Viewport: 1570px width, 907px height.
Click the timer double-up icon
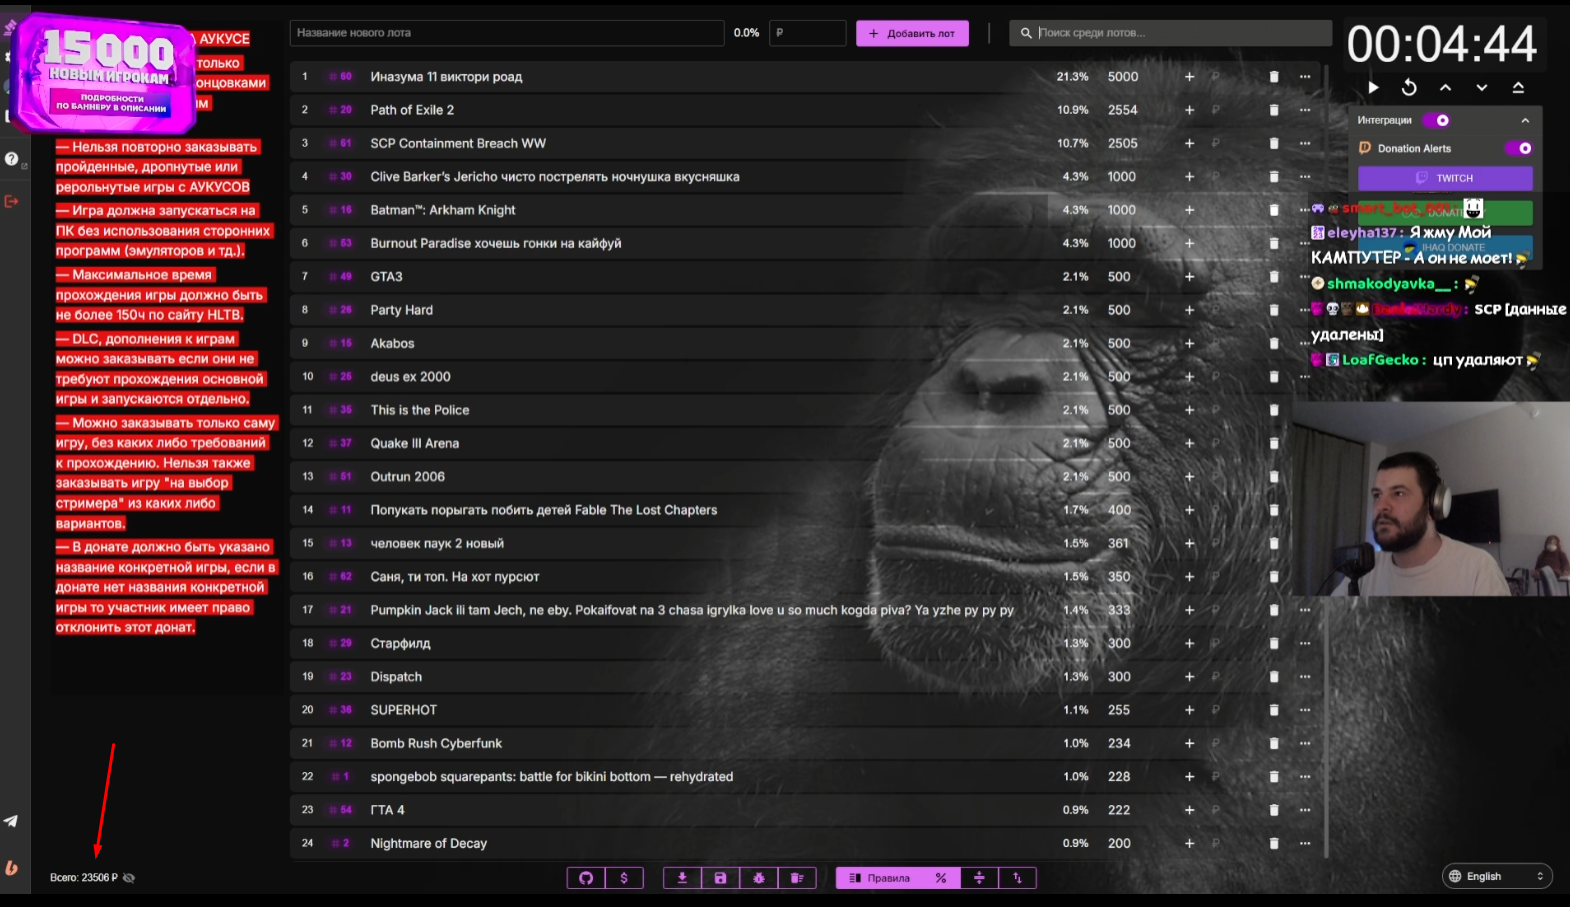tap(1518, 88)
